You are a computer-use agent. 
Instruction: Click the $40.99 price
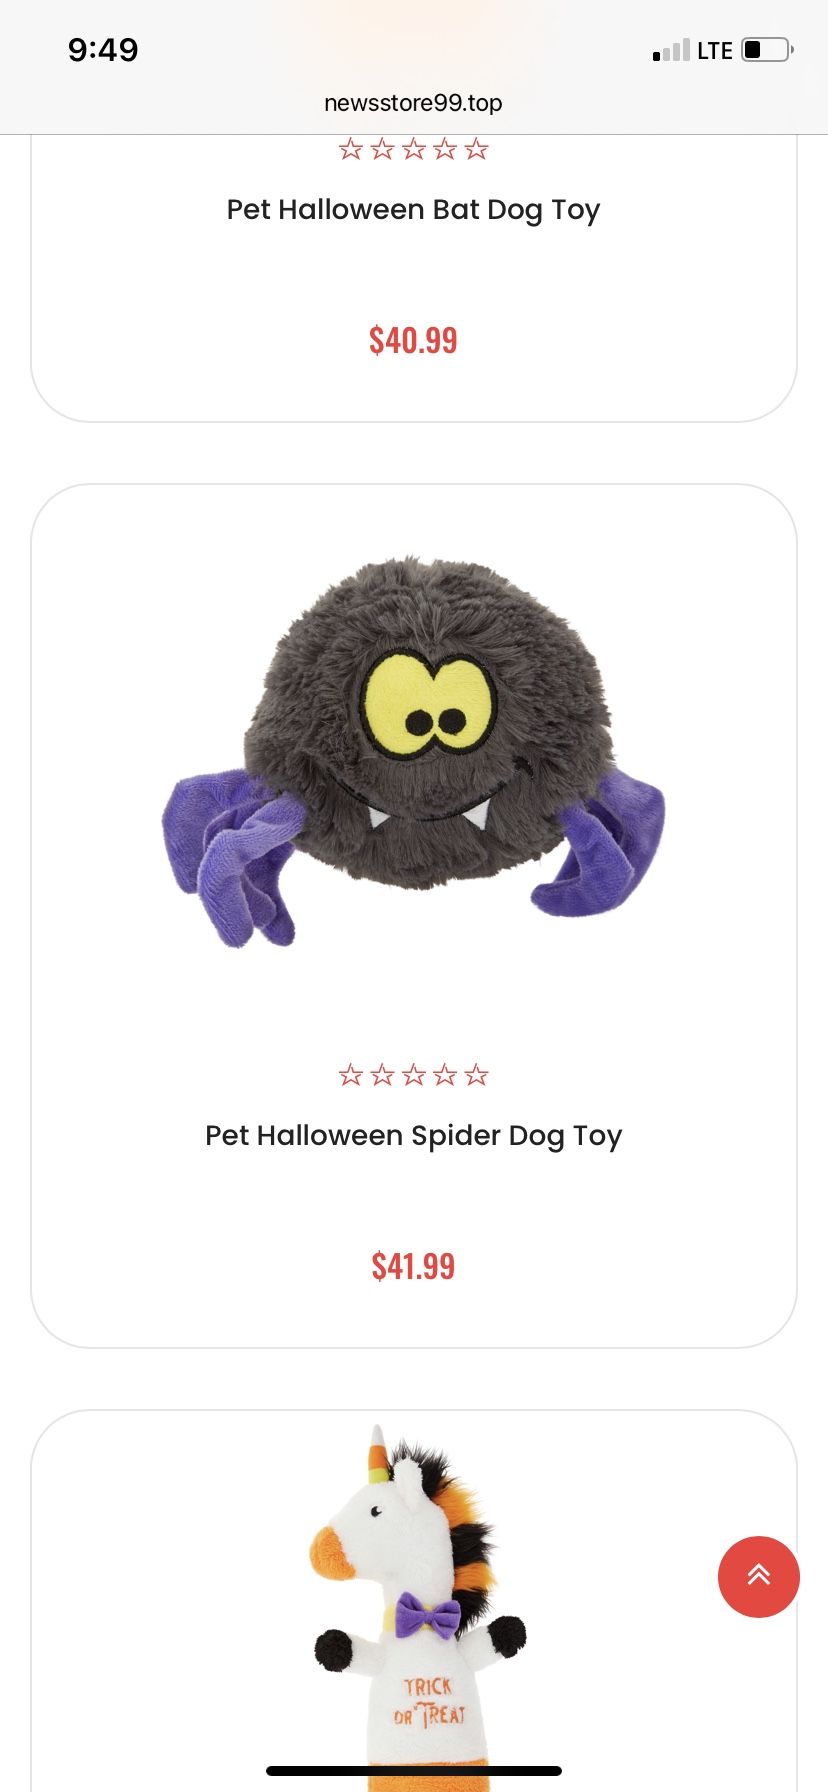pos(413,340)
